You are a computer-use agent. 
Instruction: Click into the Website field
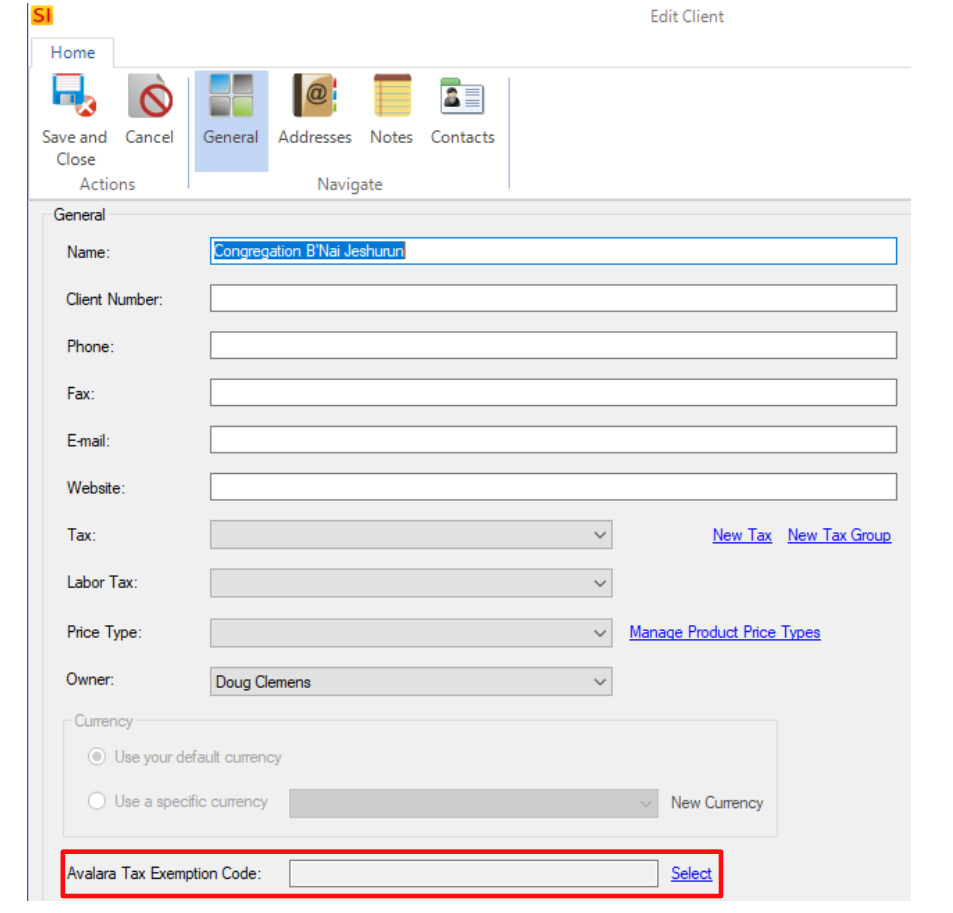tap(553, 487)
